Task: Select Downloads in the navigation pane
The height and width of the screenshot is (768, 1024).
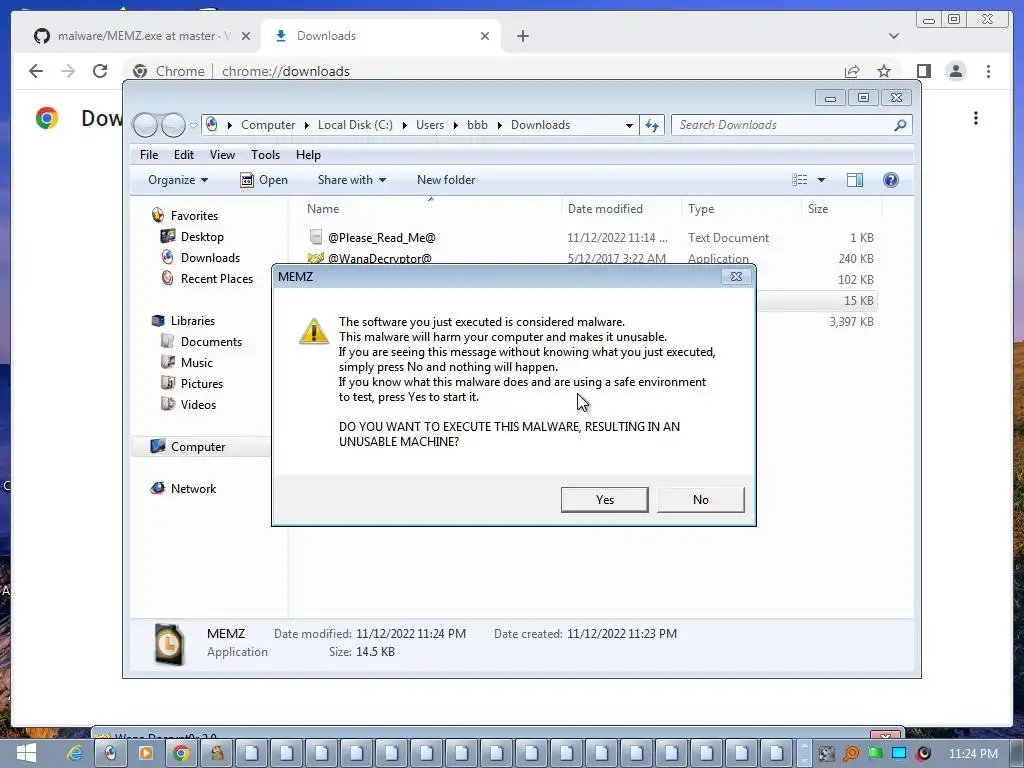Action: point(210,257)
